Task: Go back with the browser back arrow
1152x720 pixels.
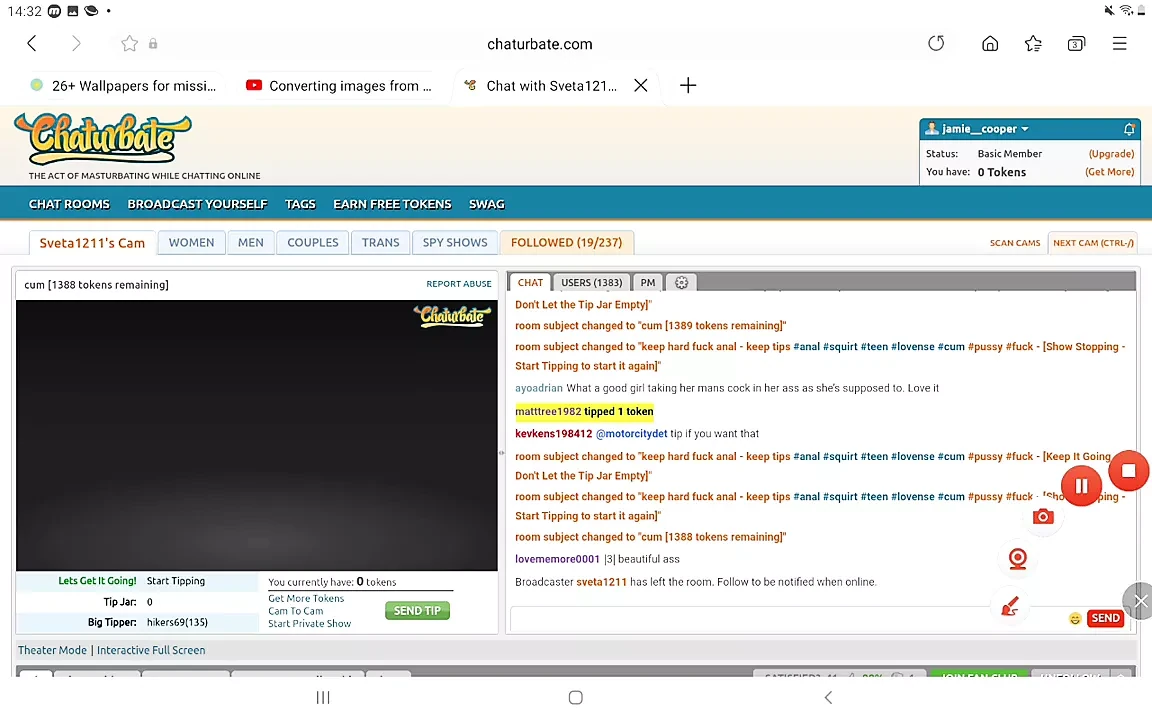Action: pos(32,43)
